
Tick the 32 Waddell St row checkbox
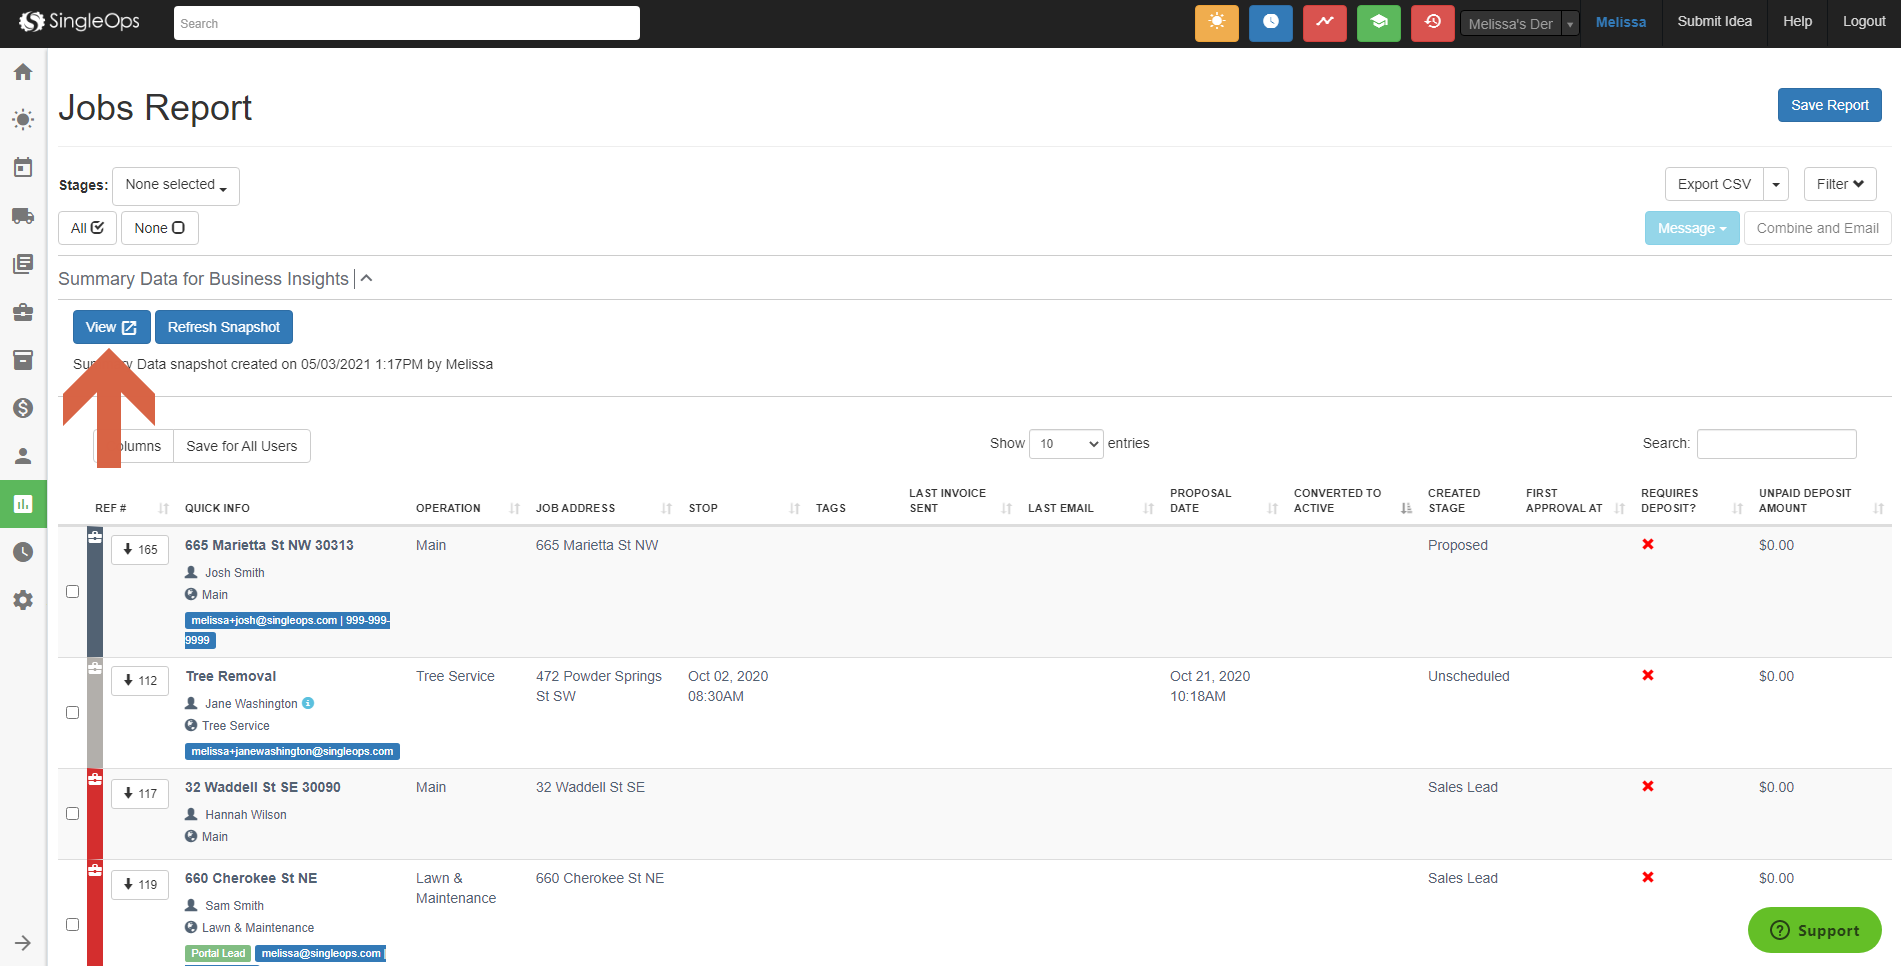(72, 814)
